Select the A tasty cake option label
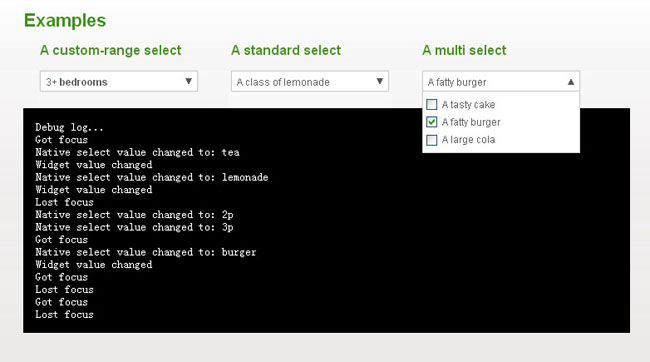Viewport: 650px width, 362px height. (x=468, y=104)
